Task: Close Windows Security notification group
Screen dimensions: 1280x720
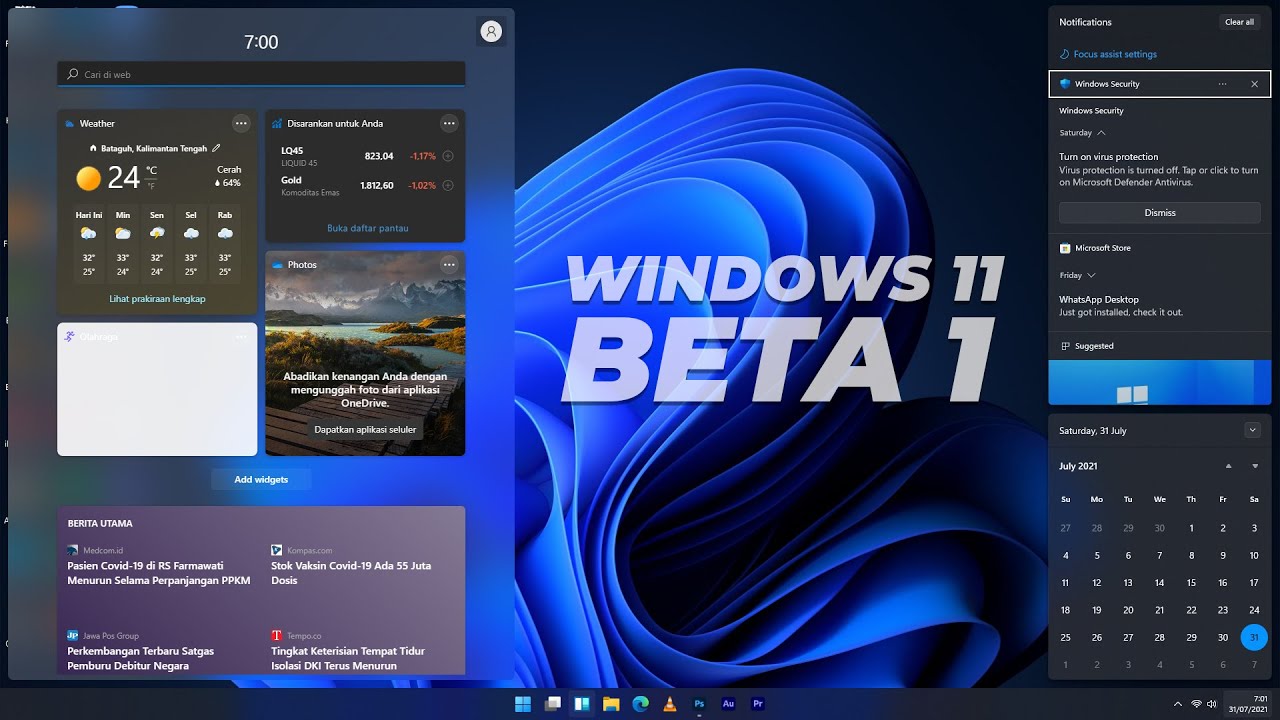Action: tap(1254, 84)
